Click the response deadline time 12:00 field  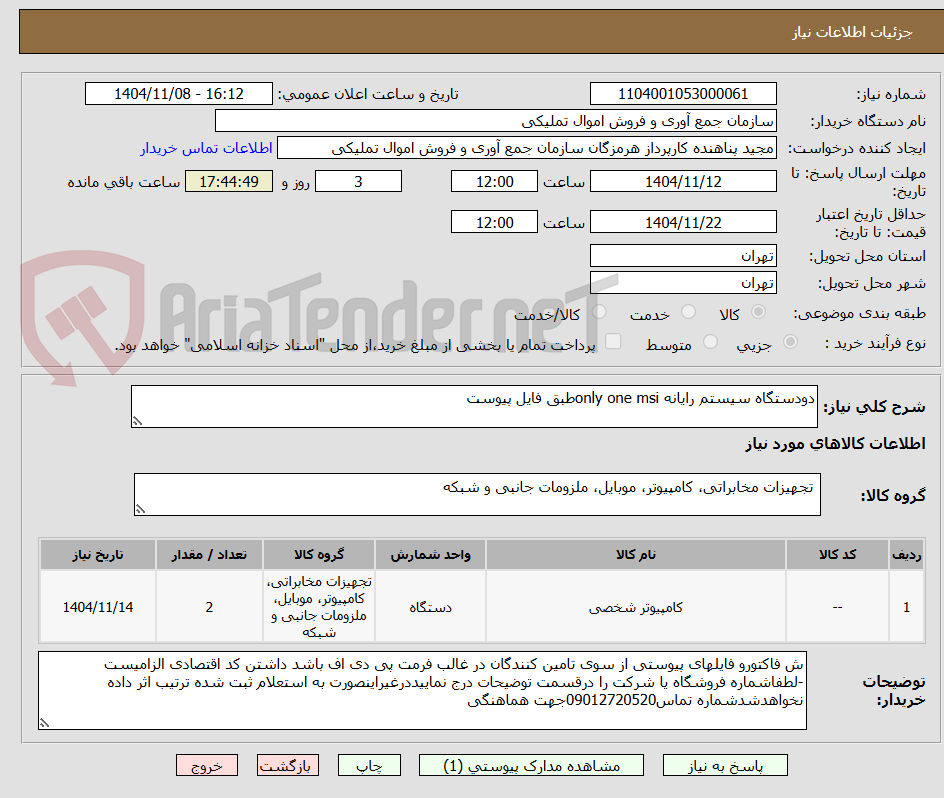point(494,181)
